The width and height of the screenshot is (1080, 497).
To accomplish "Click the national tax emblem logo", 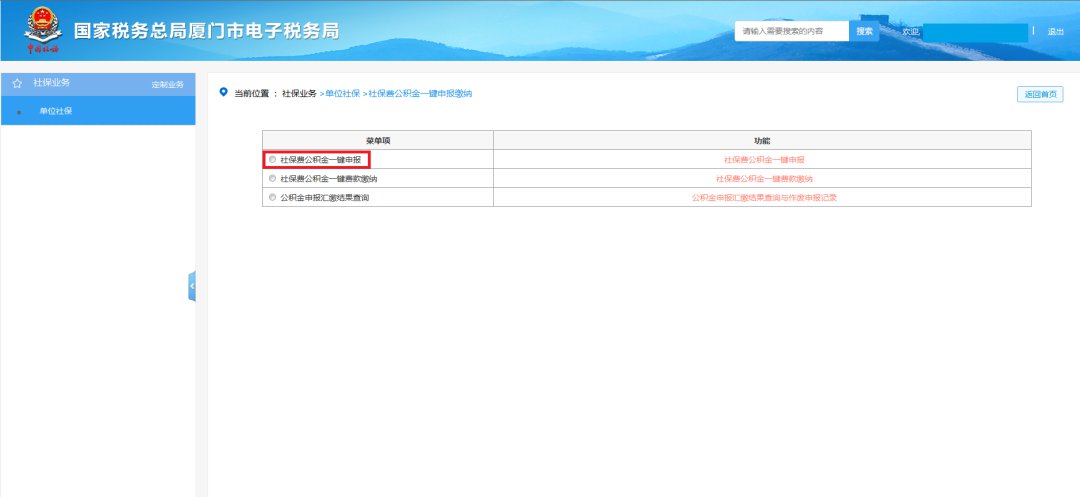I will [43, 30].
